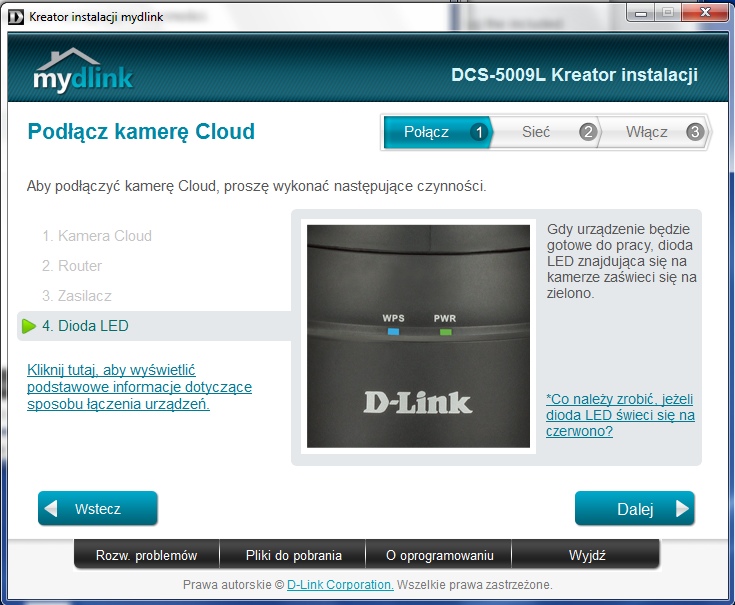Open O oprogramowaniu
Image resolution: width=735 pixels, height=605 pixels.
tap(440, 555)
